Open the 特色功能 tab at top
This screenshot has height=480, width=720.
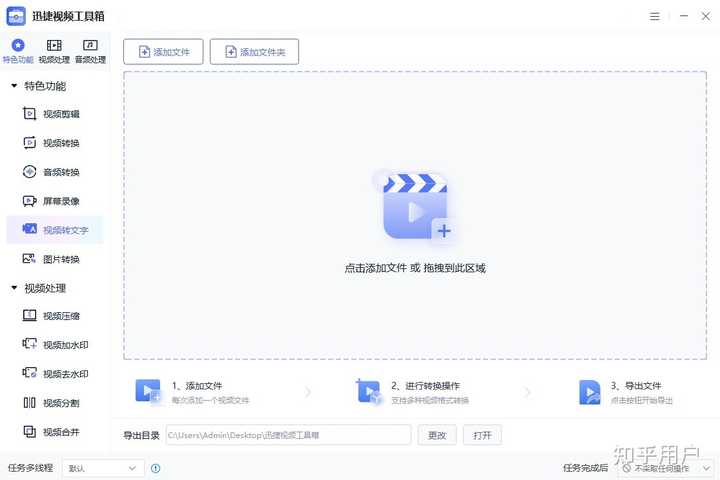pos(17,51)
